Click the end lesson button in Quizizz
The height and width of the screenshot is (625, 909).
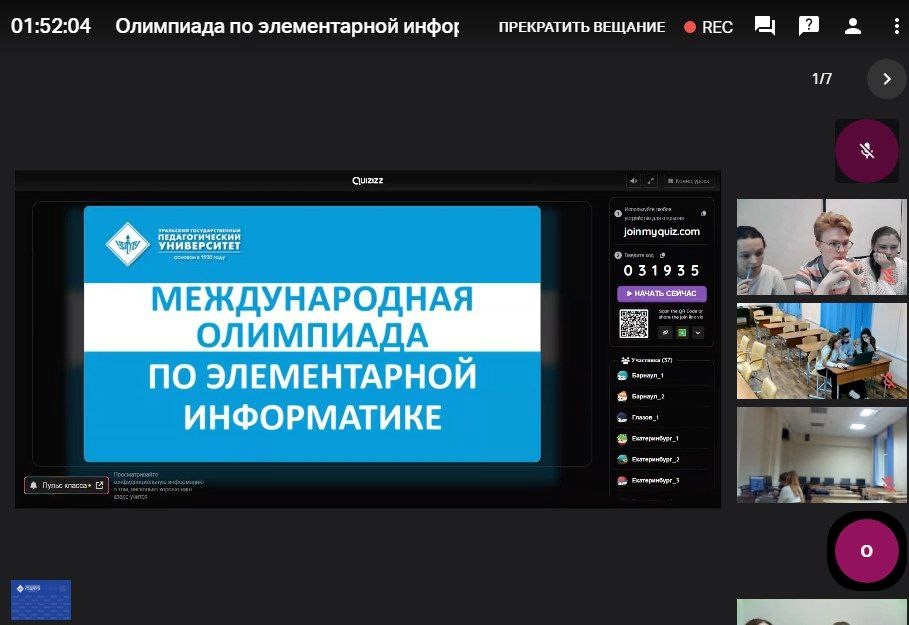[688, 181]
